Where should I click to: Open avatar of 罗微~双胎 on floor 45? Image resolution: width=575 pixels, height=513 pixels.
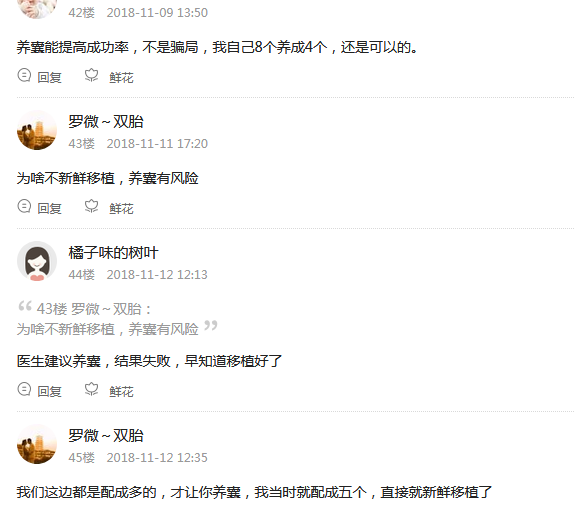click(x=37, y=444)
